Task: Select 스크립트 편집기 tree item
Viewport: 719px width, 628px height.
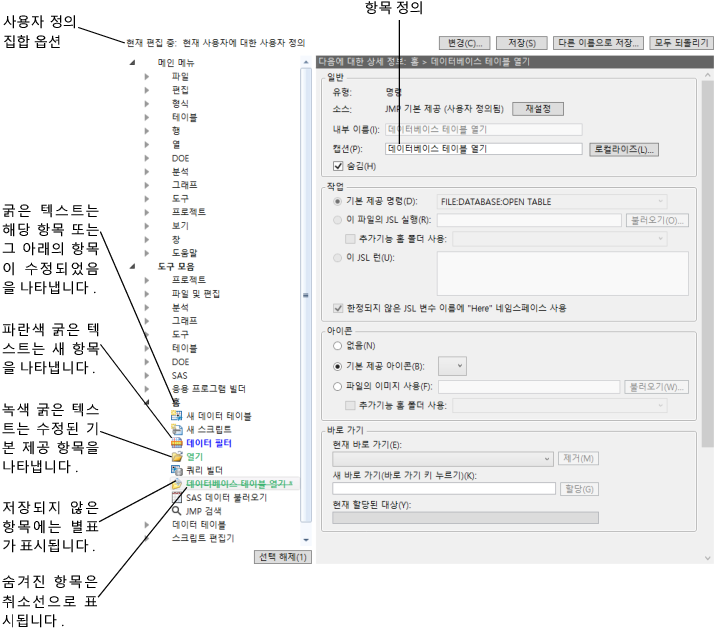Action: 203,538
